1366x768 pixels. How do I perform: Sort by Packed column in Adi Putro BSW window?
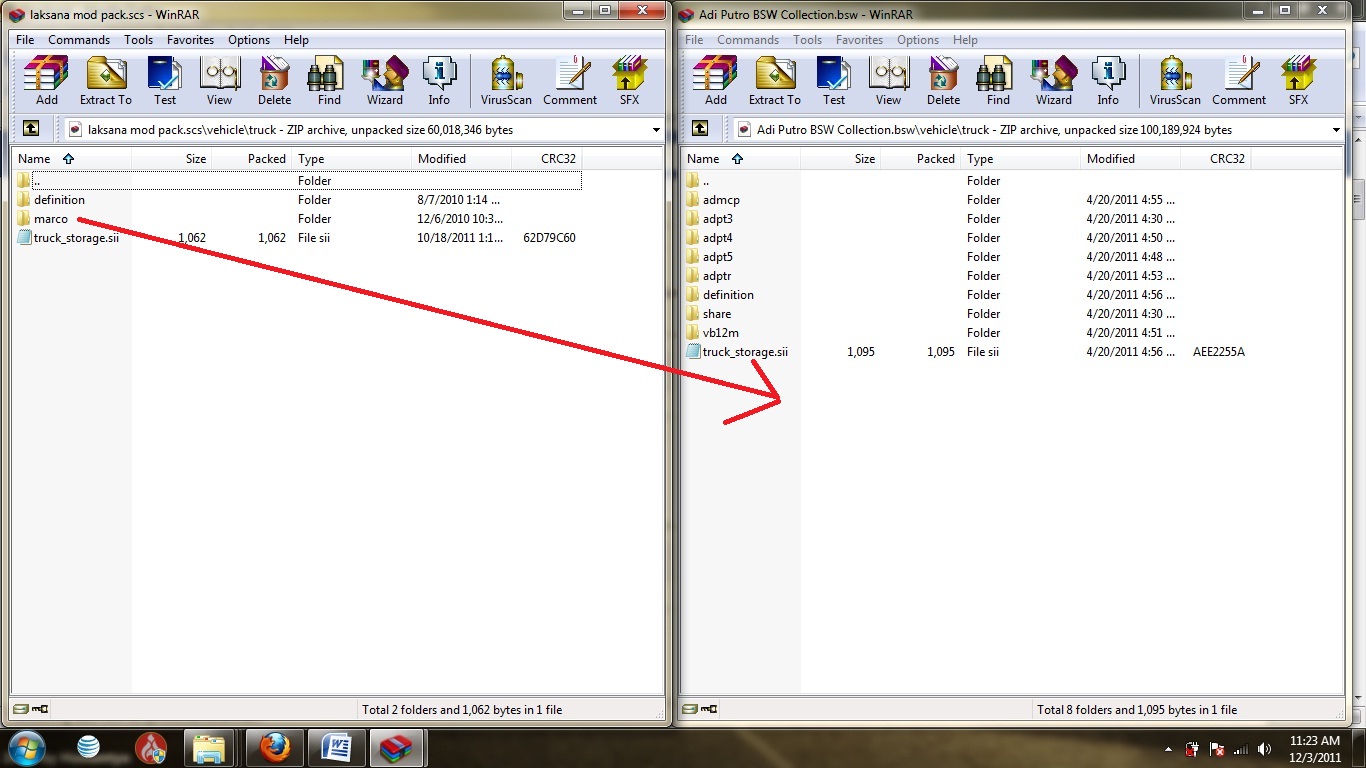[921, 159]
